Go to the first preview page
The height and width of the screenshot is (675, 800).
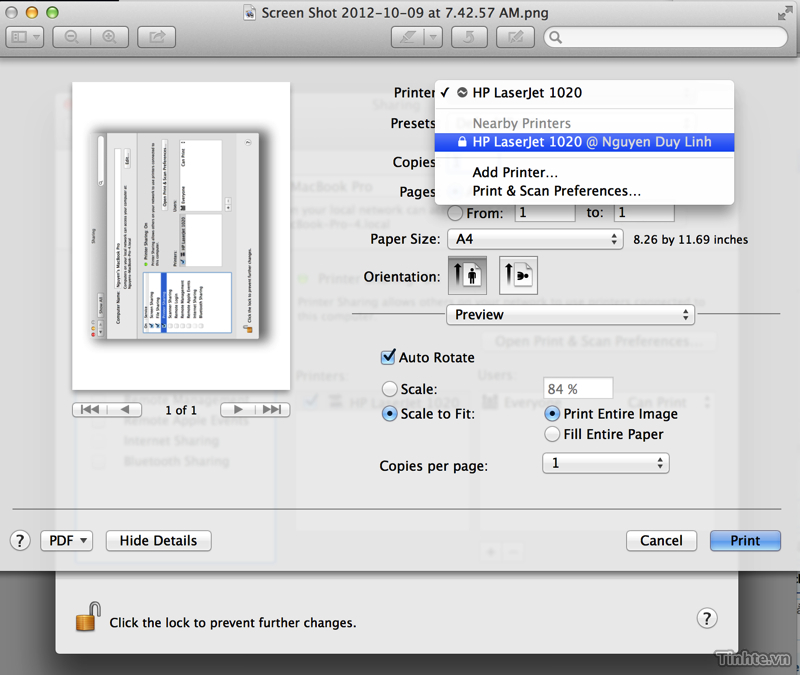pos(90,410)
